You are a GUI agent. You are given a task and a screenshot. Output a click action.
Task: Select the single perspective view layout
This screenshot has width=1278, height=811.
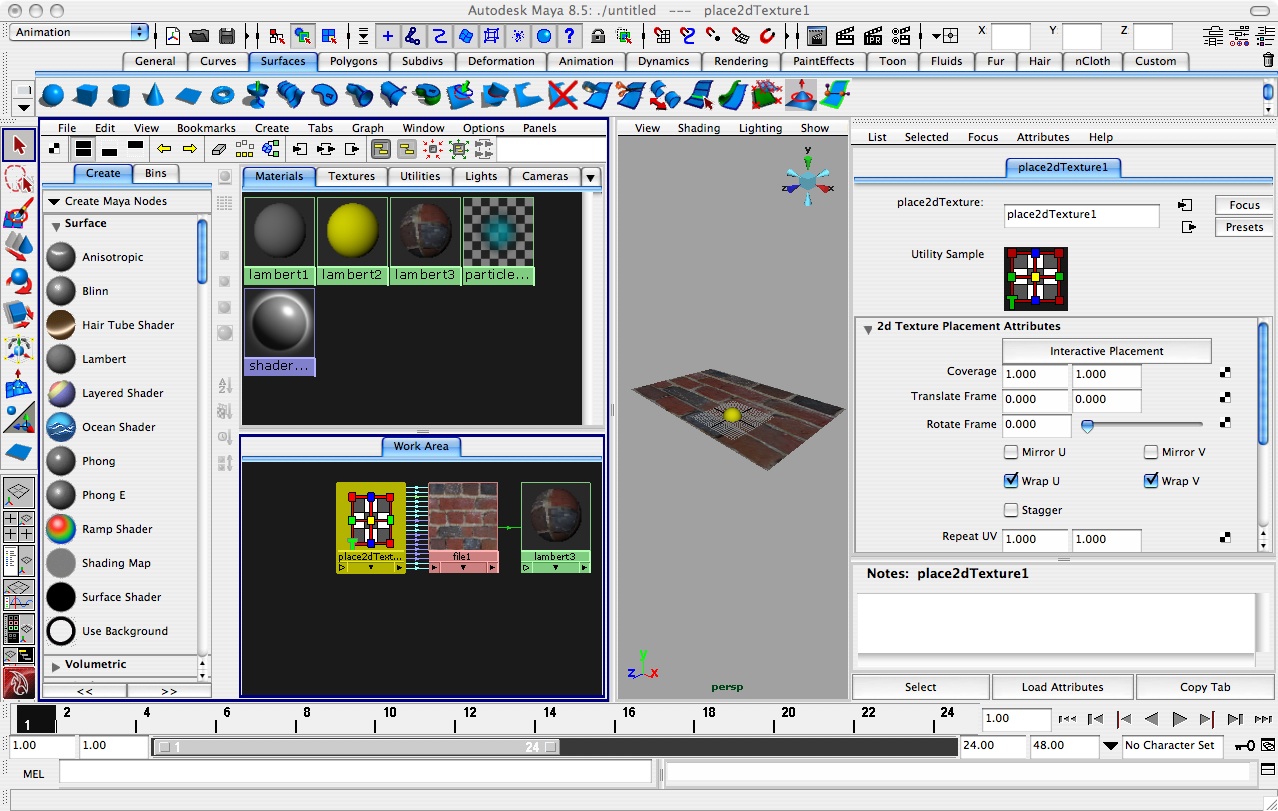click(19, 493)
